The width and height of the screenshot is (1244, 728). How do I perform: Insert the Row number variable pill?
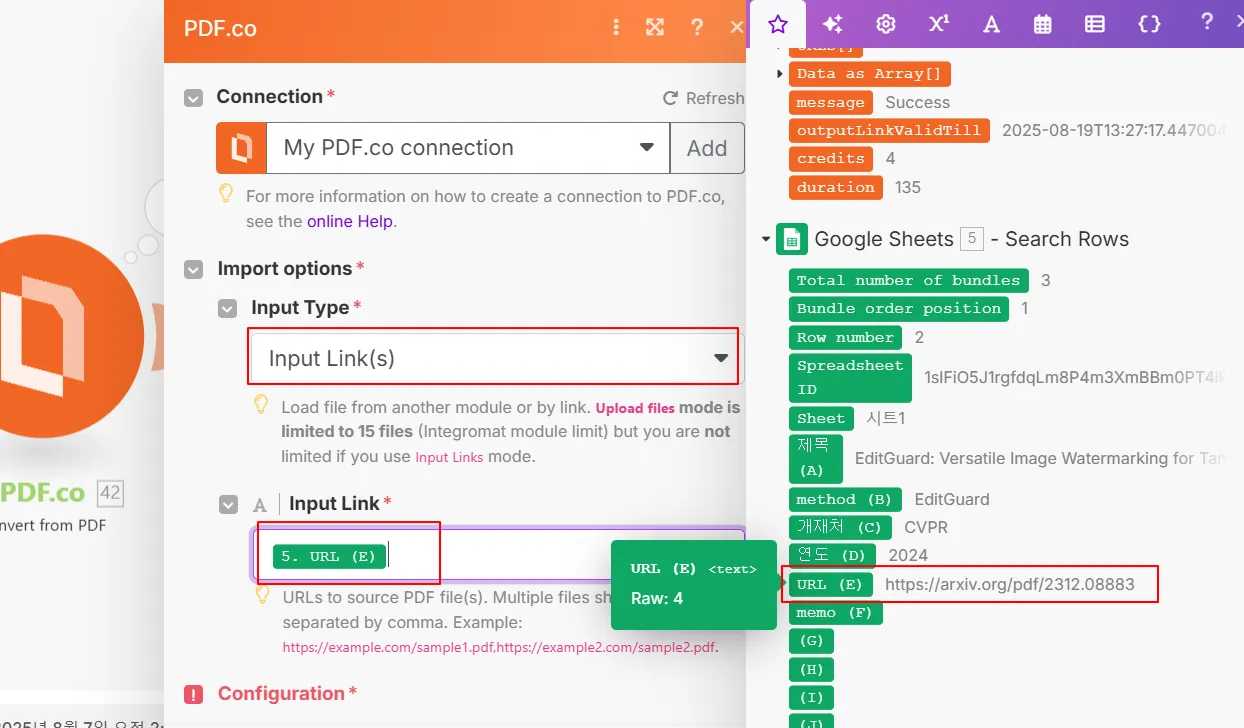tap(845, 337)
